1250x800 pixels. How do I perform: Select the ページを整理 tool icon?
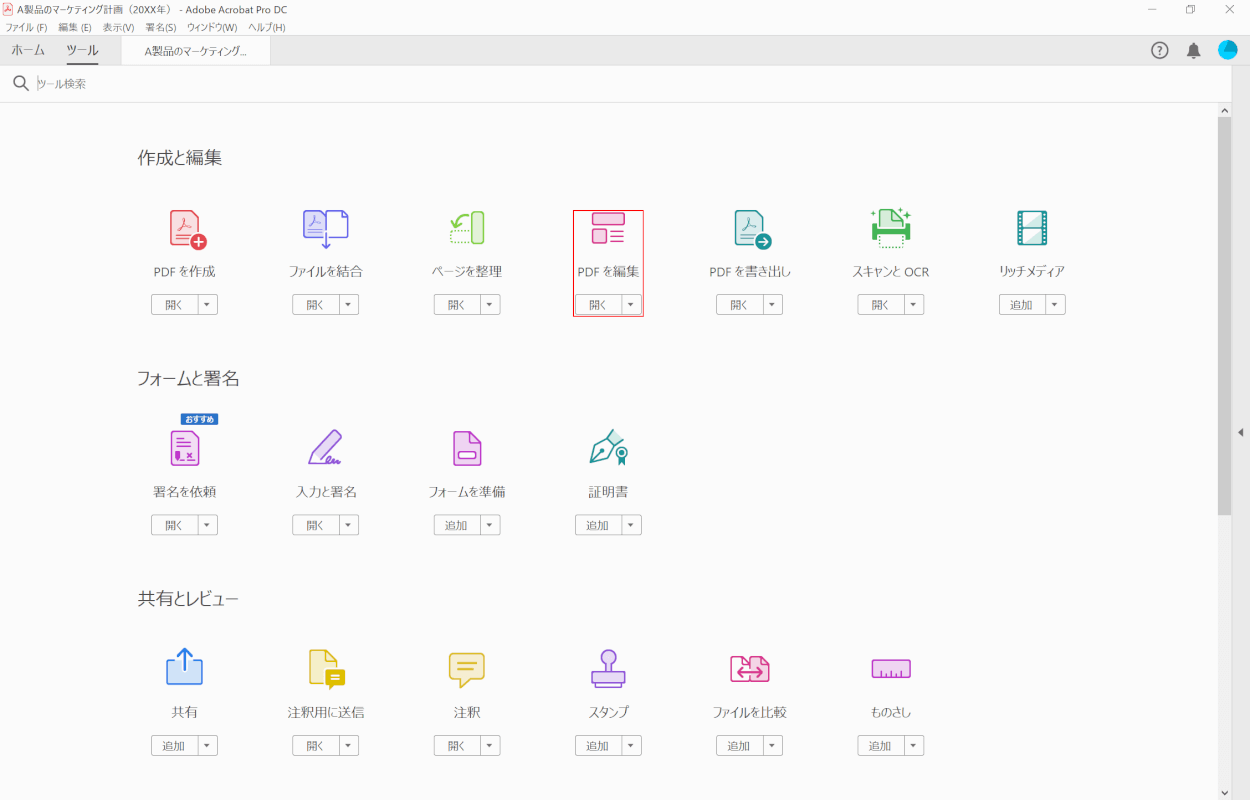coord(466,228)
